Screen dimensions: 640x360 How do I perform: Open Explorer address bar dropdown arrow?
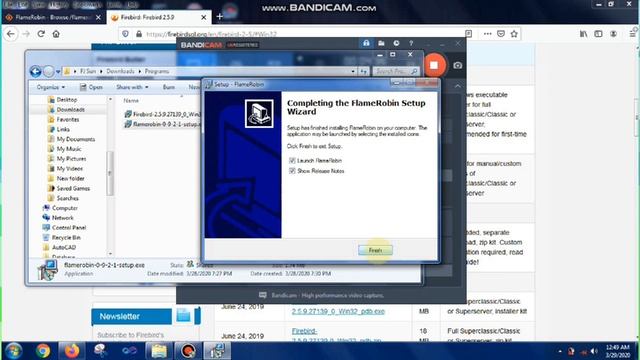[x=353, y=71]
